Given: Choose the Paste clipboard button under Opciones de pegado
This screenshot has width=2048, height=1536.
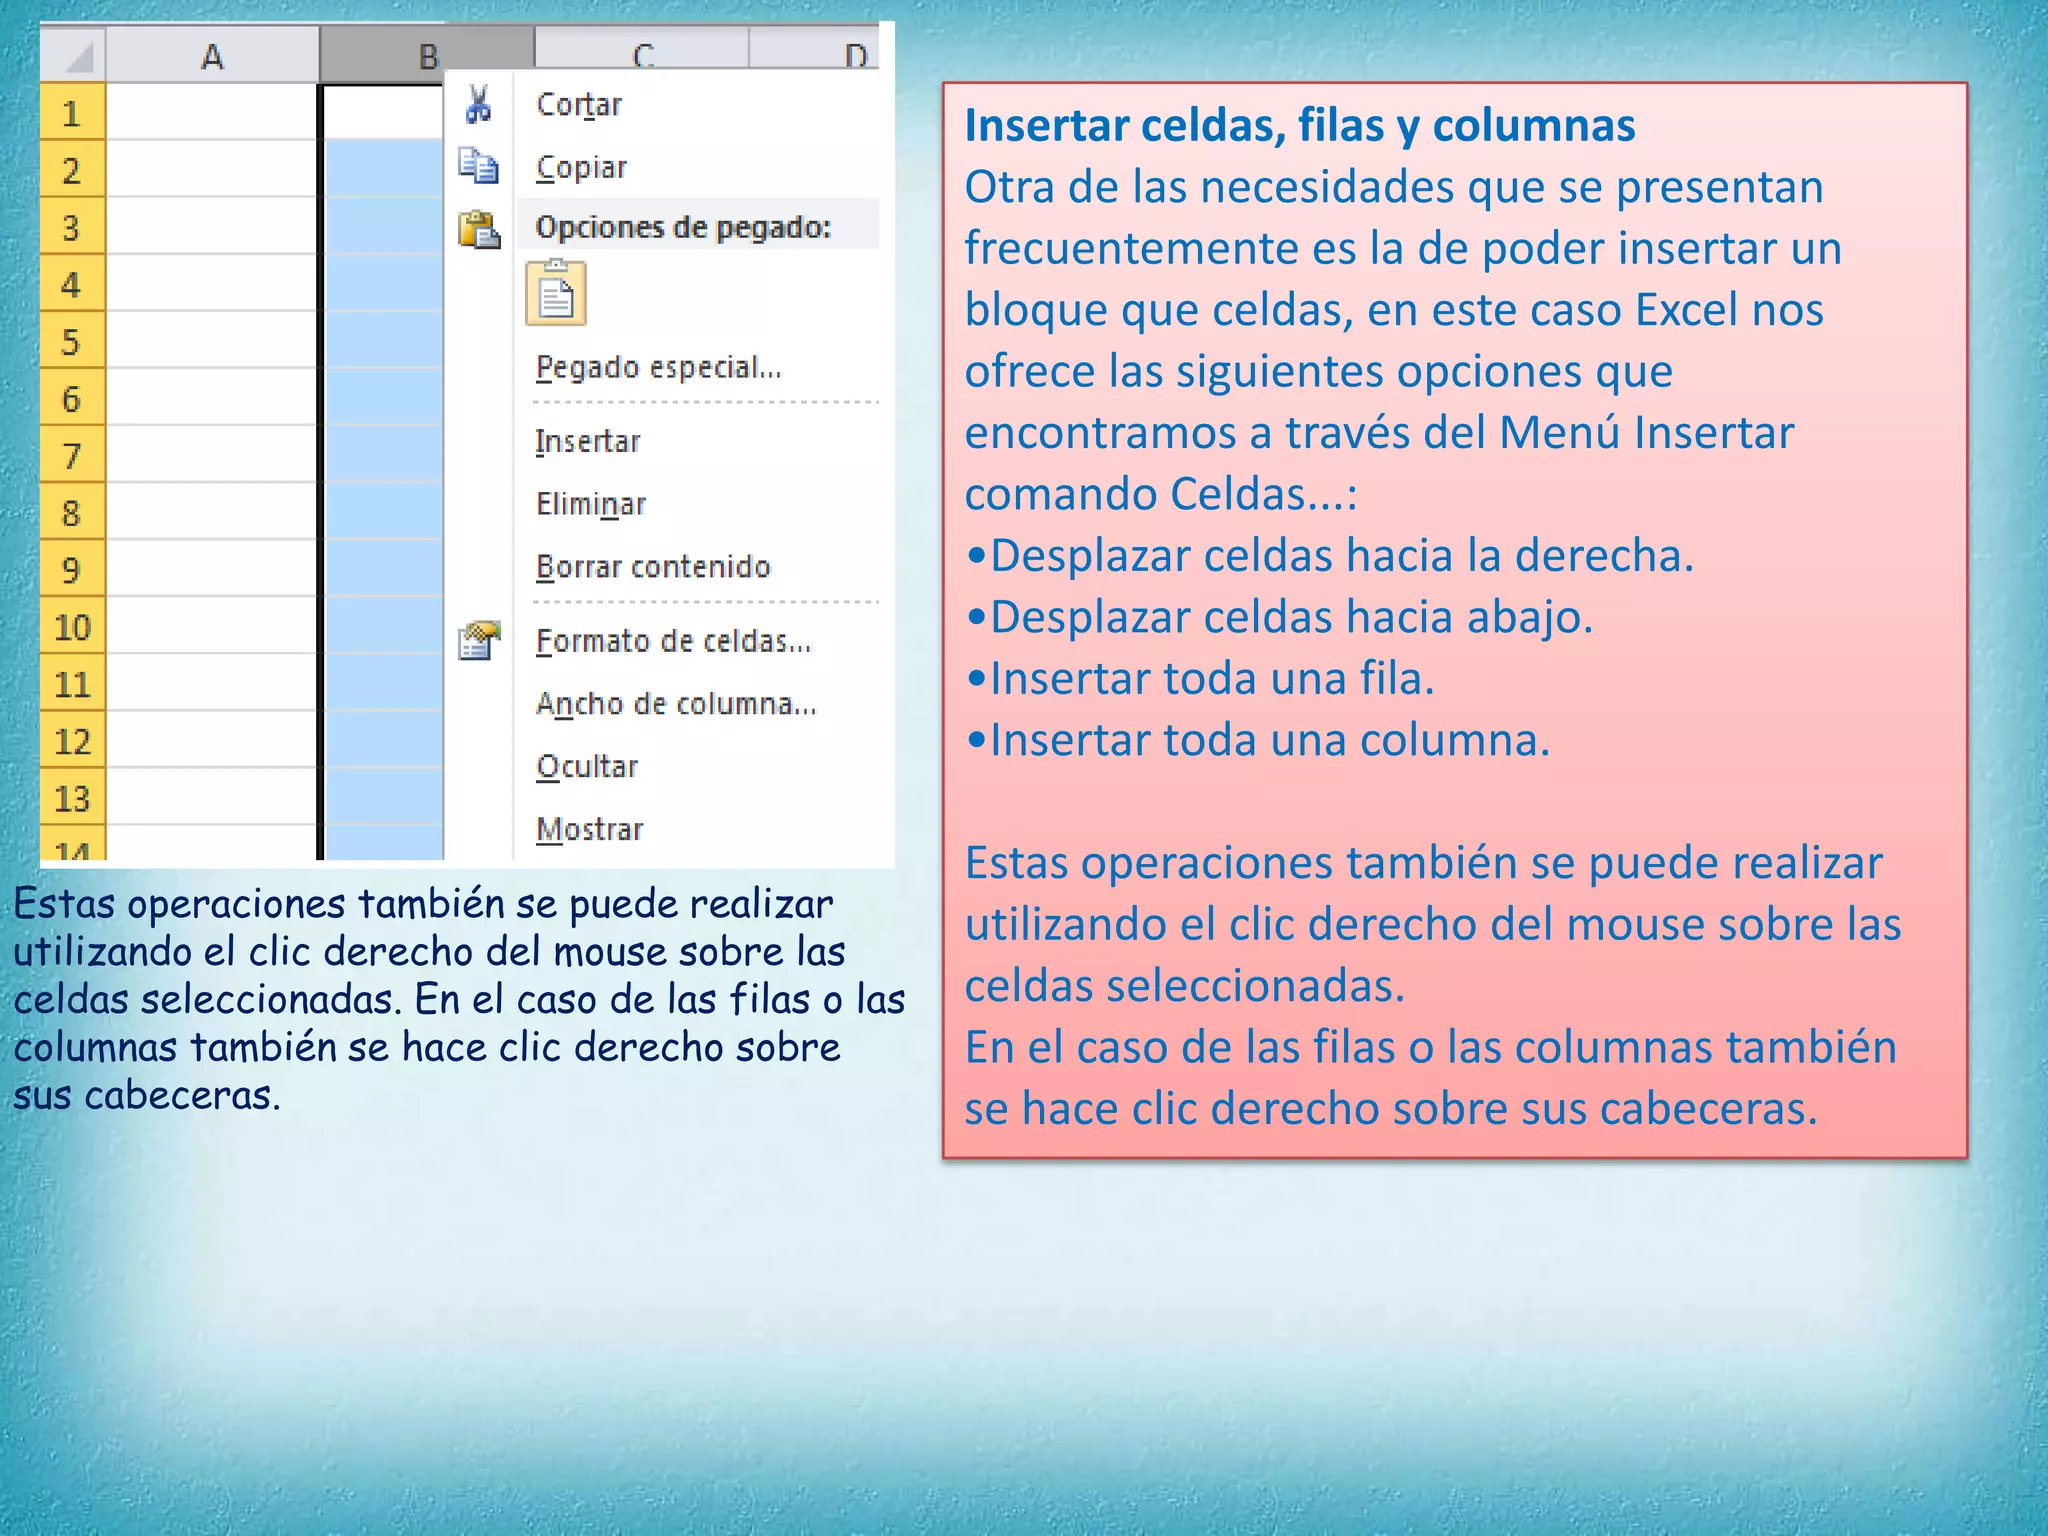Looking at the screenshot, I should pyautogui.click(x=556, y=293).
